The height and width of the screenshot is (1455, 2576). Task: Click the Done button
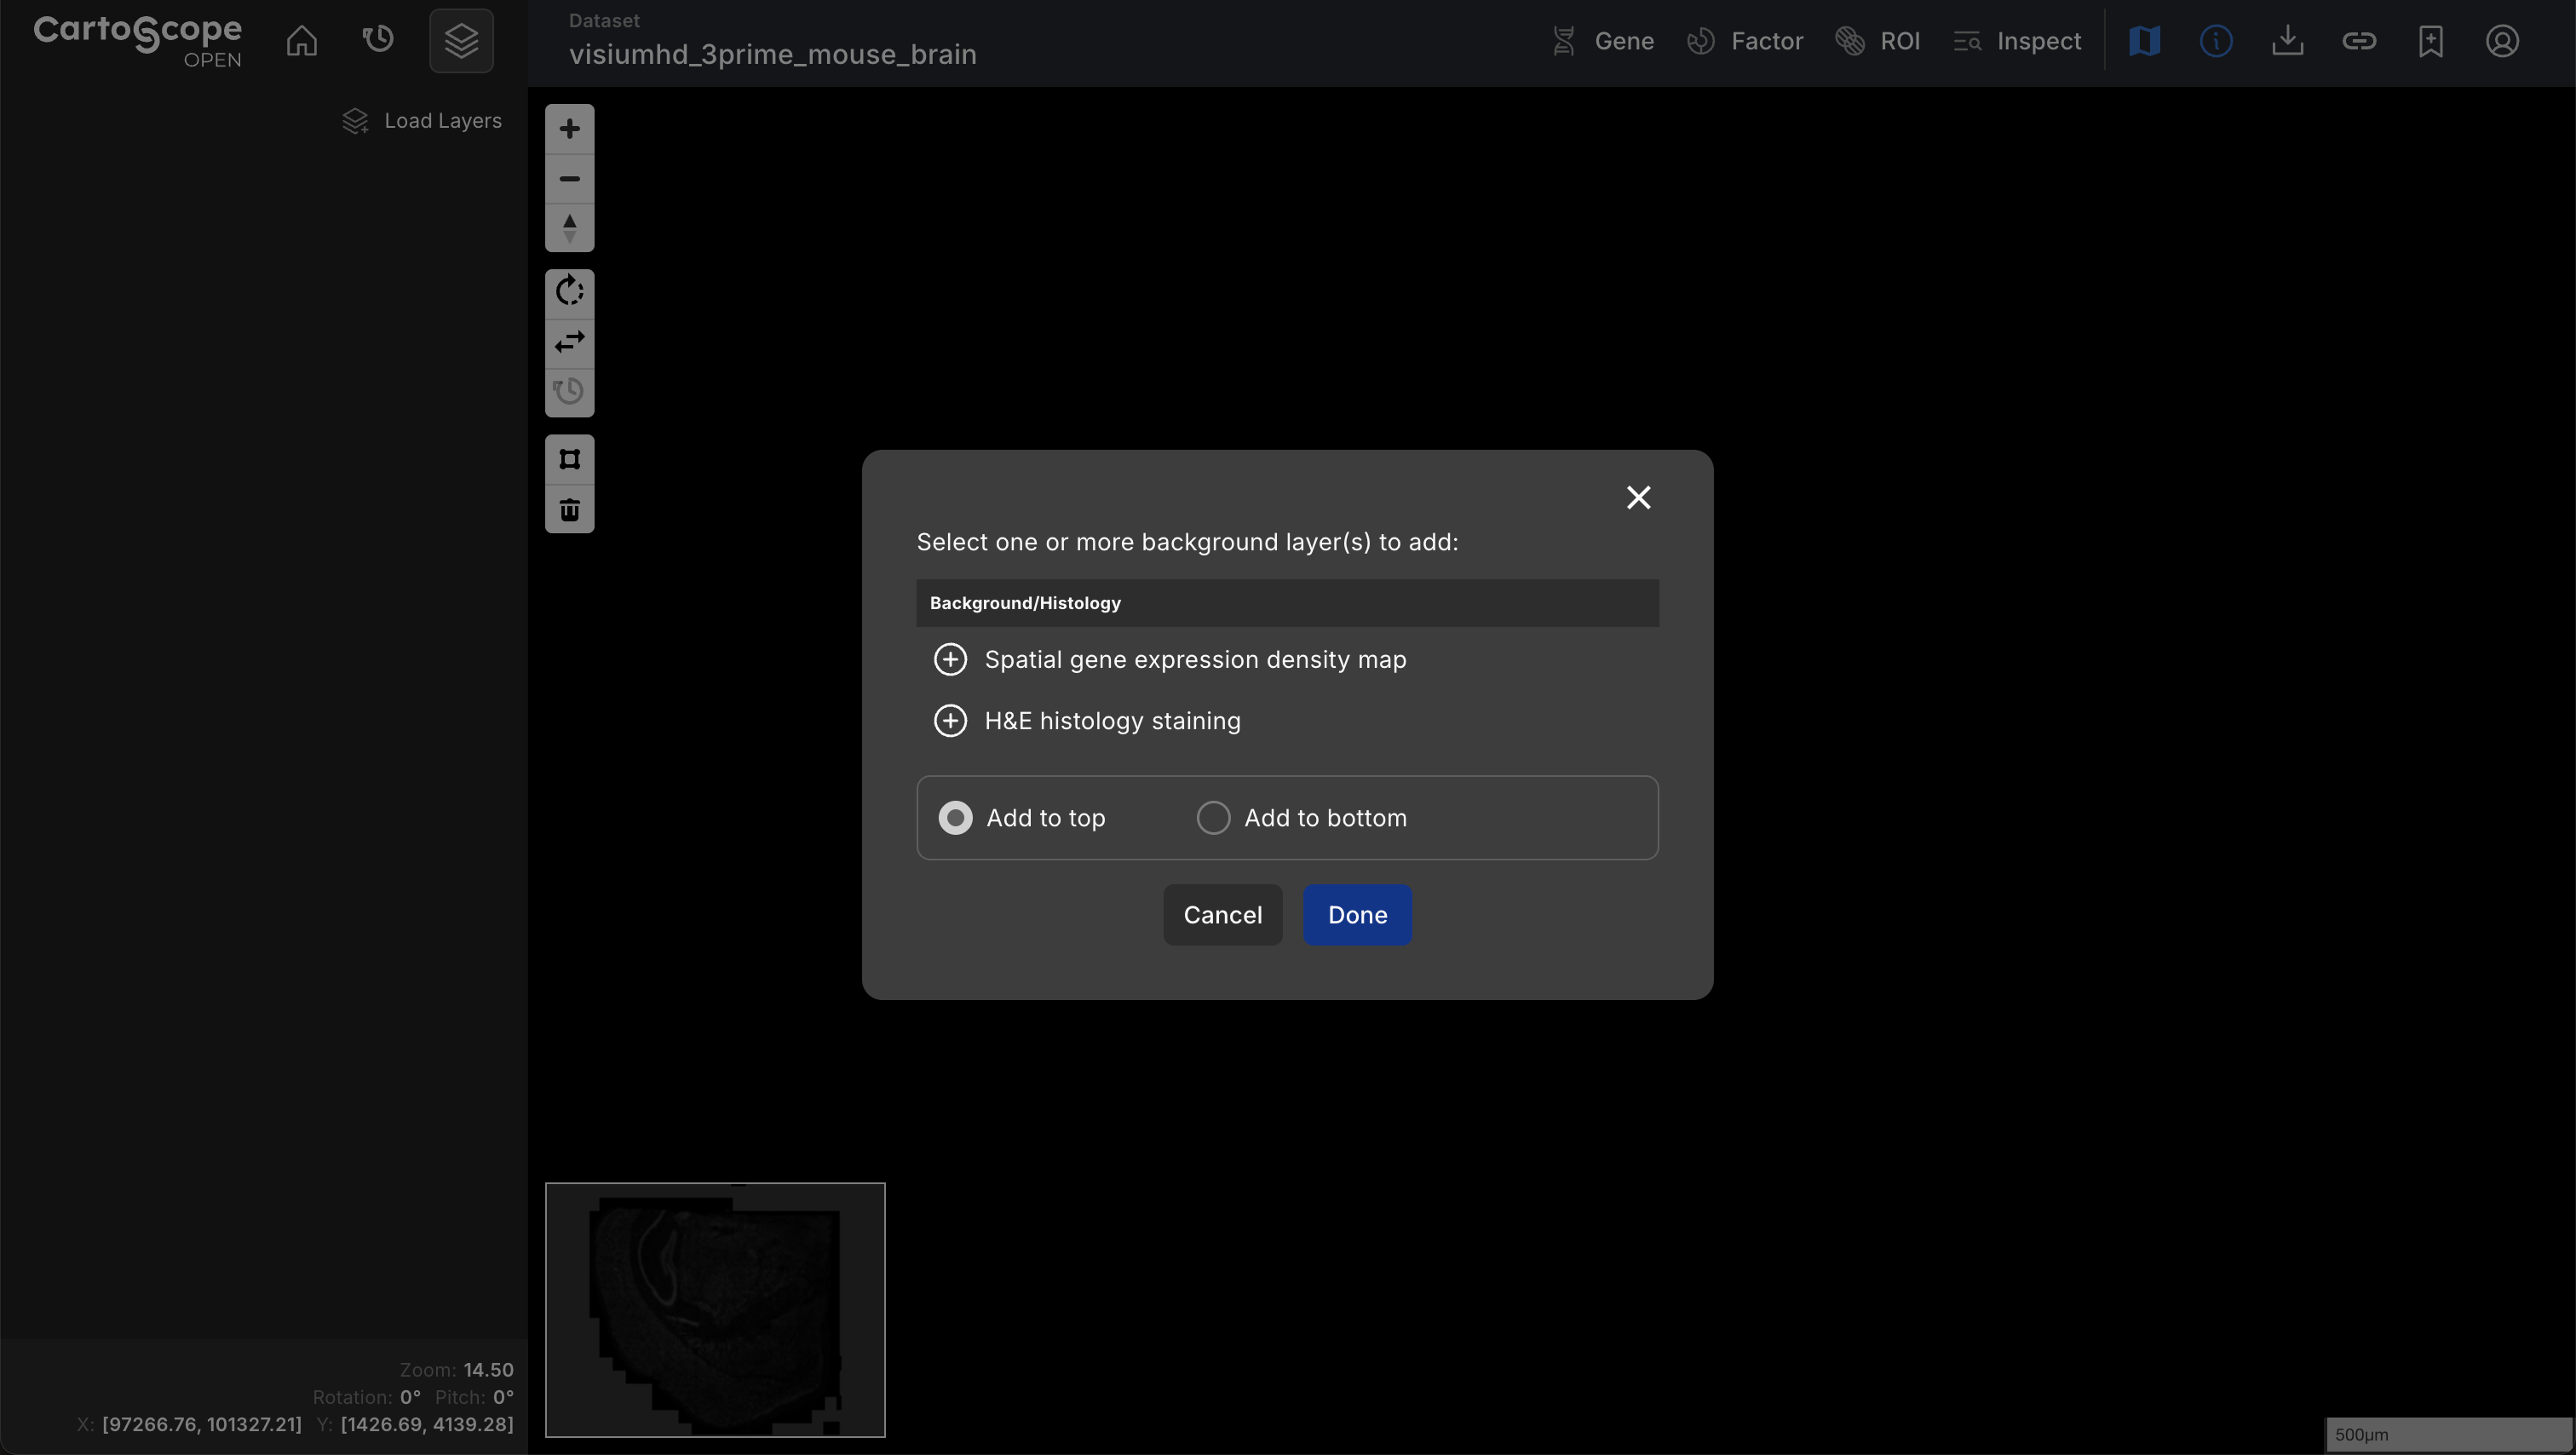[x=1357, y=915]
